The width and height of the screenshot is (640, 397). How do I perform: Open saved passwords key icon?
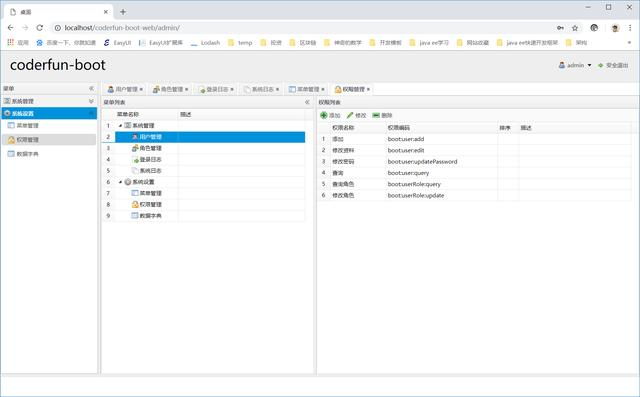(x=560, y=28)
